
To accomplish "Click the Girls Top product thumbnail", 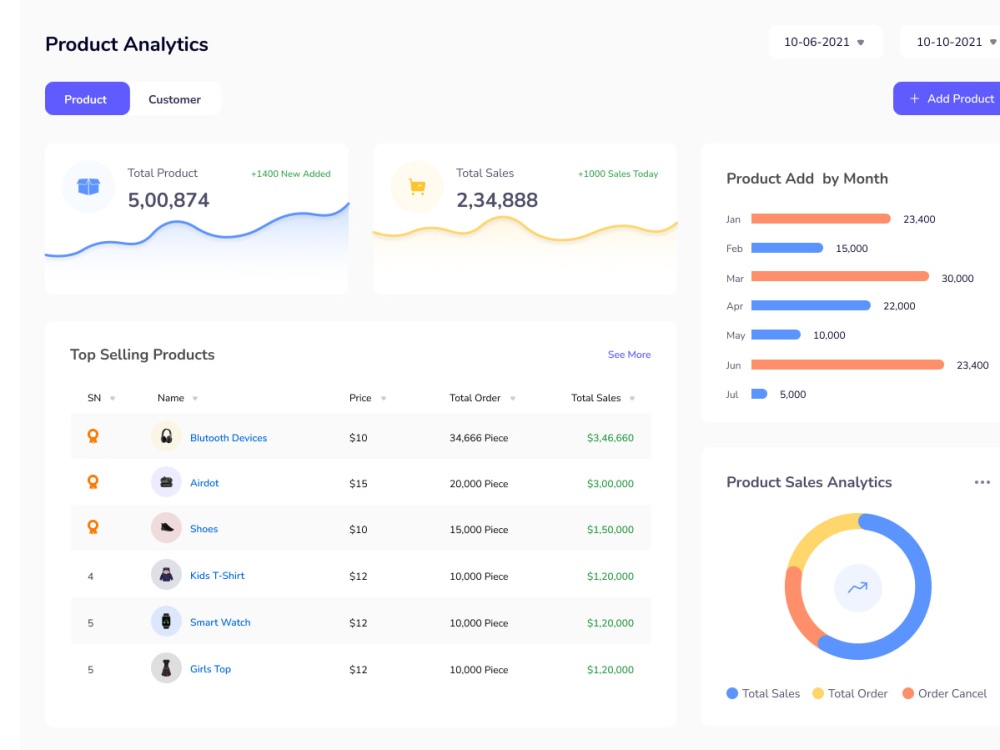I will tap(166, 668).
